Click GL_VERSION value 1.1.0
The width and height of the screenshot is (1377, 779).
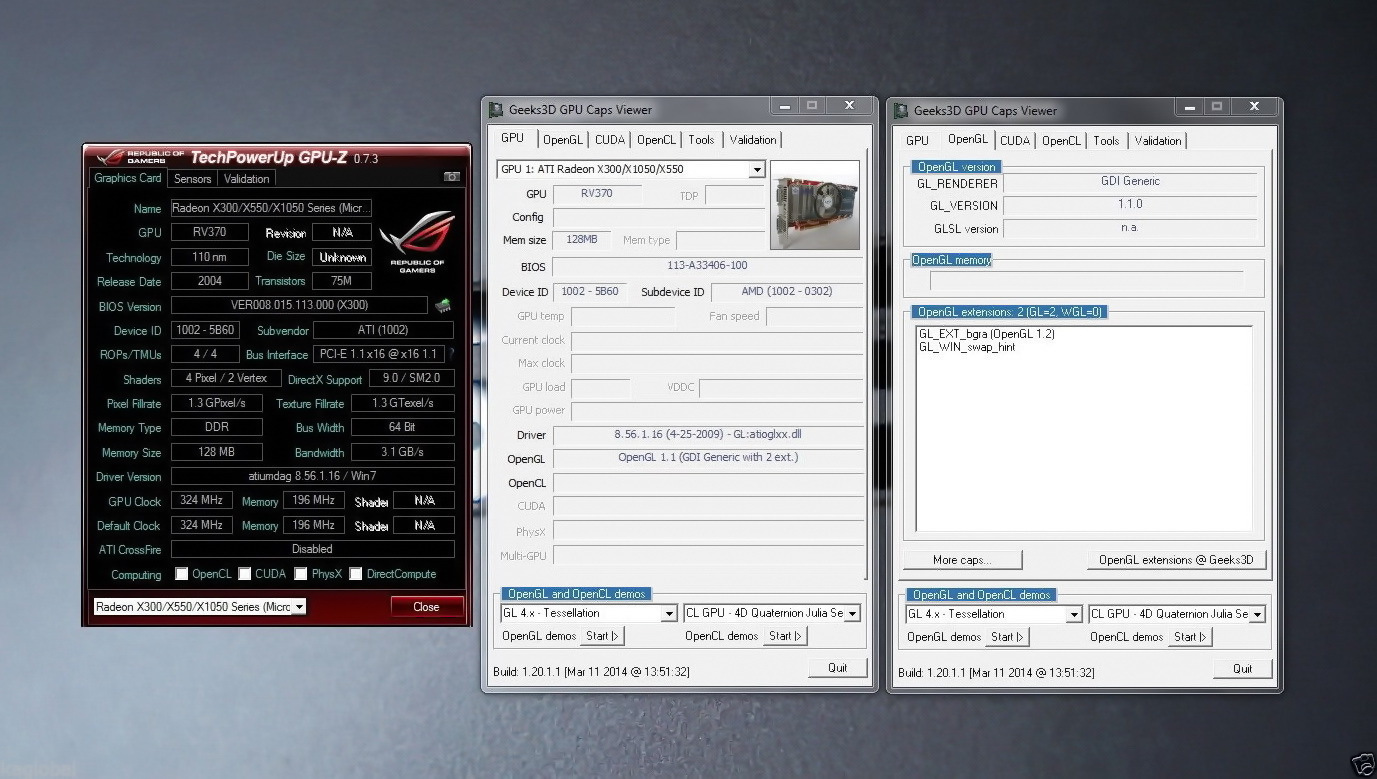point(1130,204)
